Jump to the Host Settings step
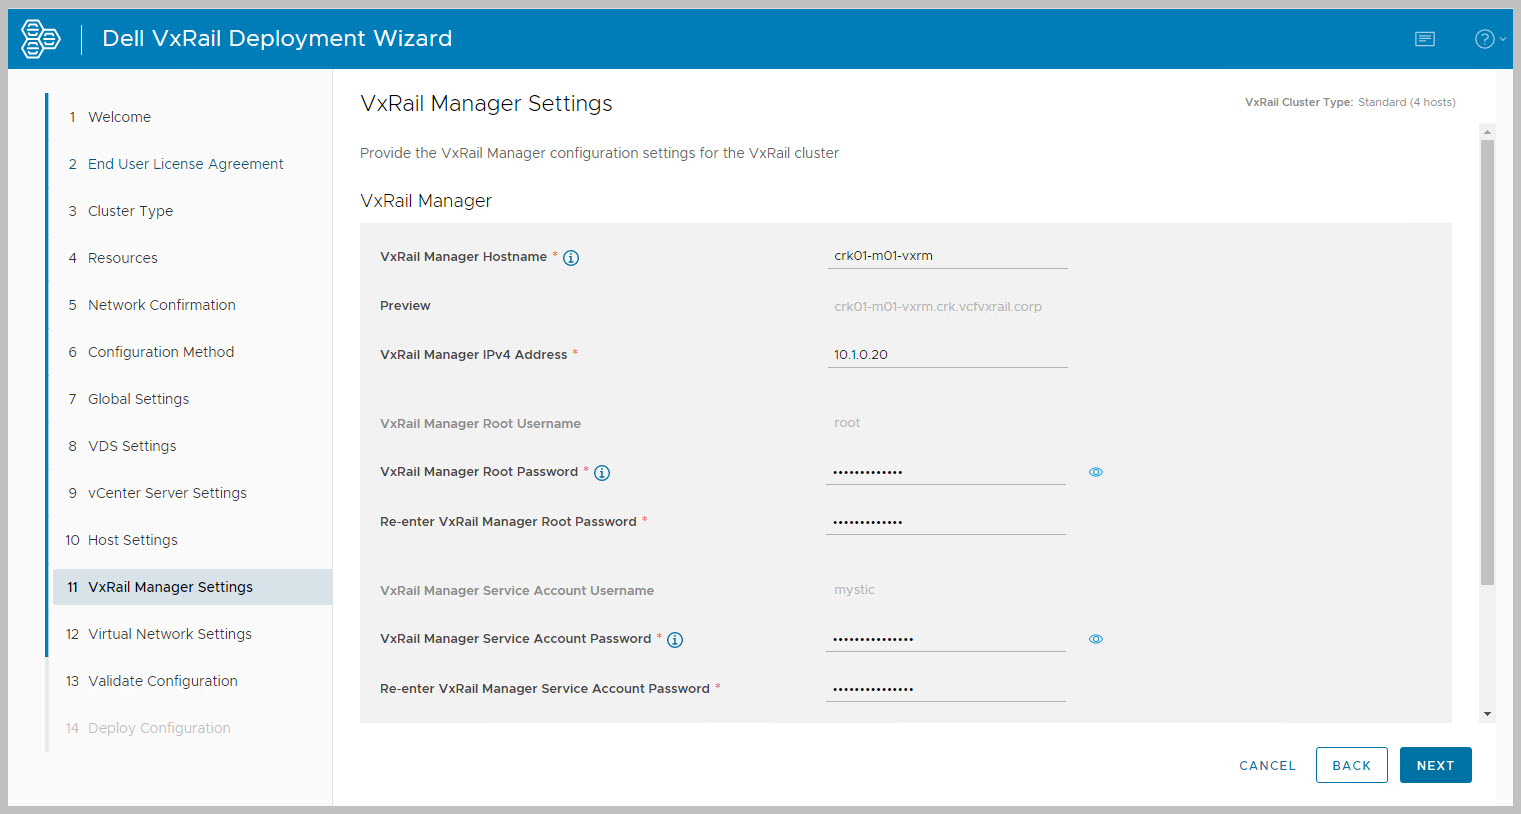The height and width of the screenshot is (814, 1521). tap(132, 540)
